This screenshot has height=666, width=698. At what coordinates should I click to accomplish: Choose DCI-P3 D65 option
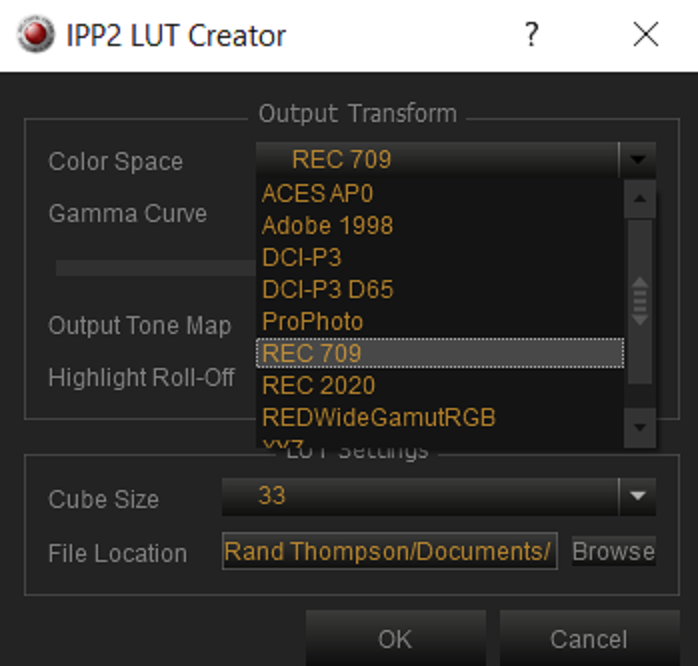click(x=440, y=290)
